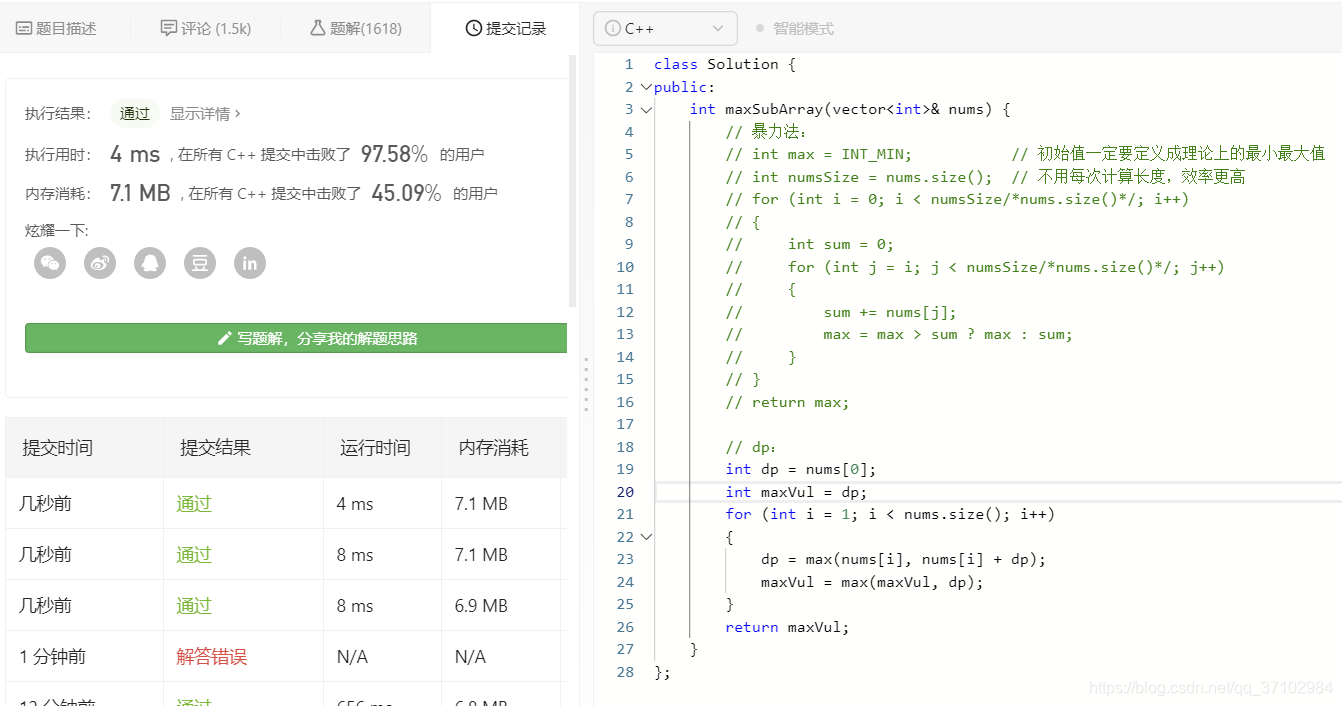Click the pencil icon on the share-solution button
This screenshot has width=1342, height=706.
[x=224, y=338]
